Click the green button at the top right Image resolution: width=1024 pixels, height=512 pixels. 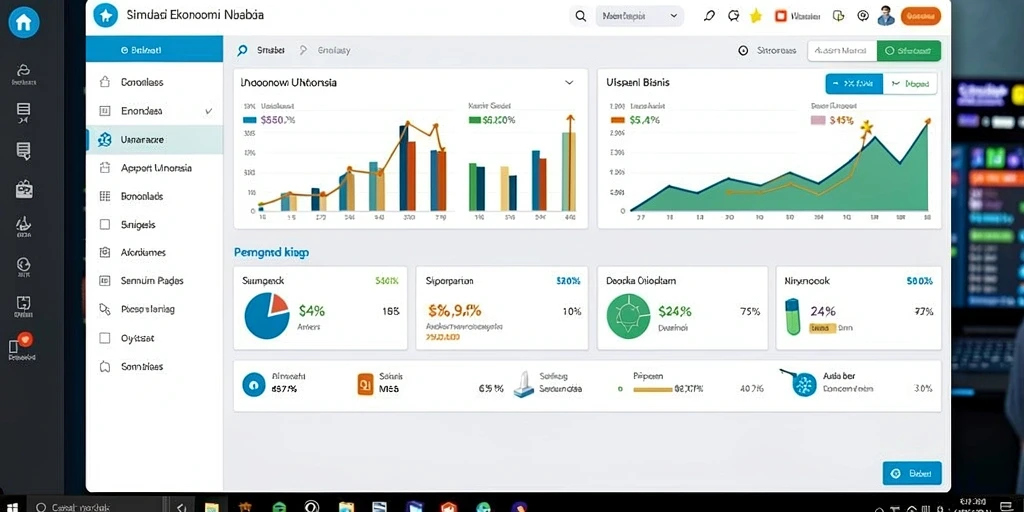tap(908, 50)
